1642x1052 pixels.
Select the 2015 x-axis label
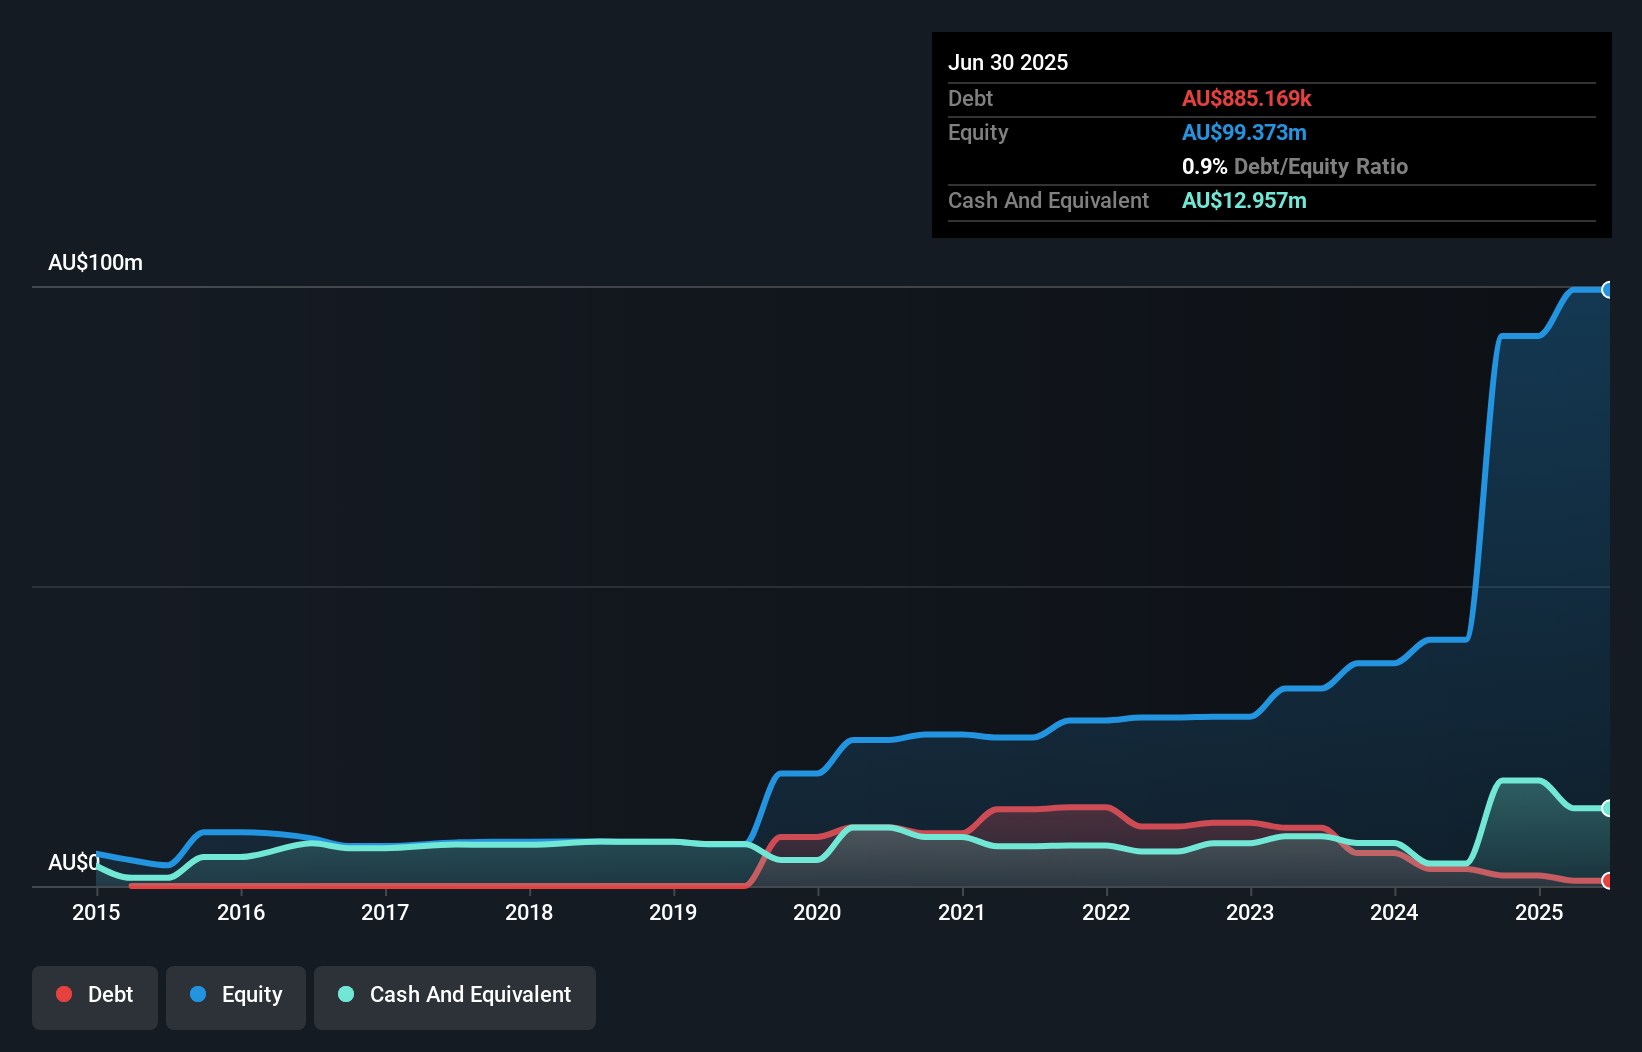click(96, 912)
